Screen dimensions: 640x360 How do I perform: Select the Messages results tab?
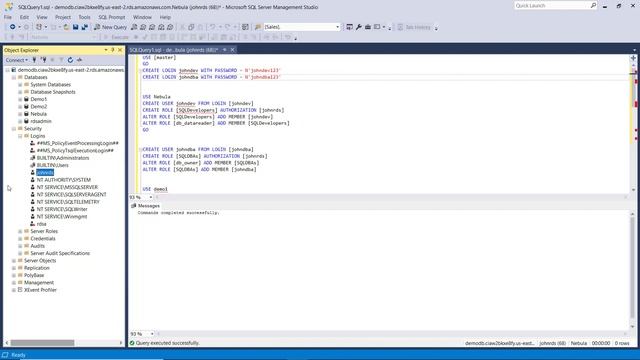(x=146, y=206)
